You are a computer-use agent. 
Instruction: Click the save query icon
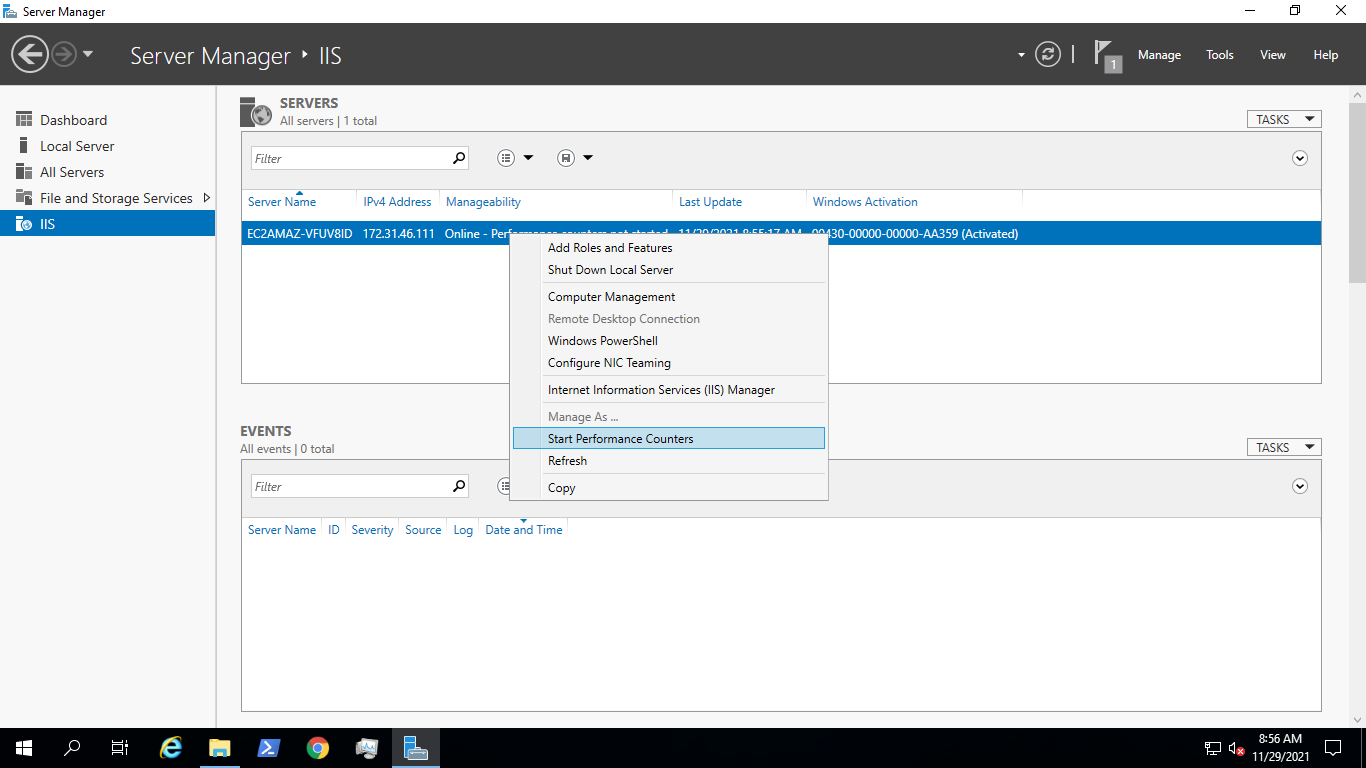568,157
